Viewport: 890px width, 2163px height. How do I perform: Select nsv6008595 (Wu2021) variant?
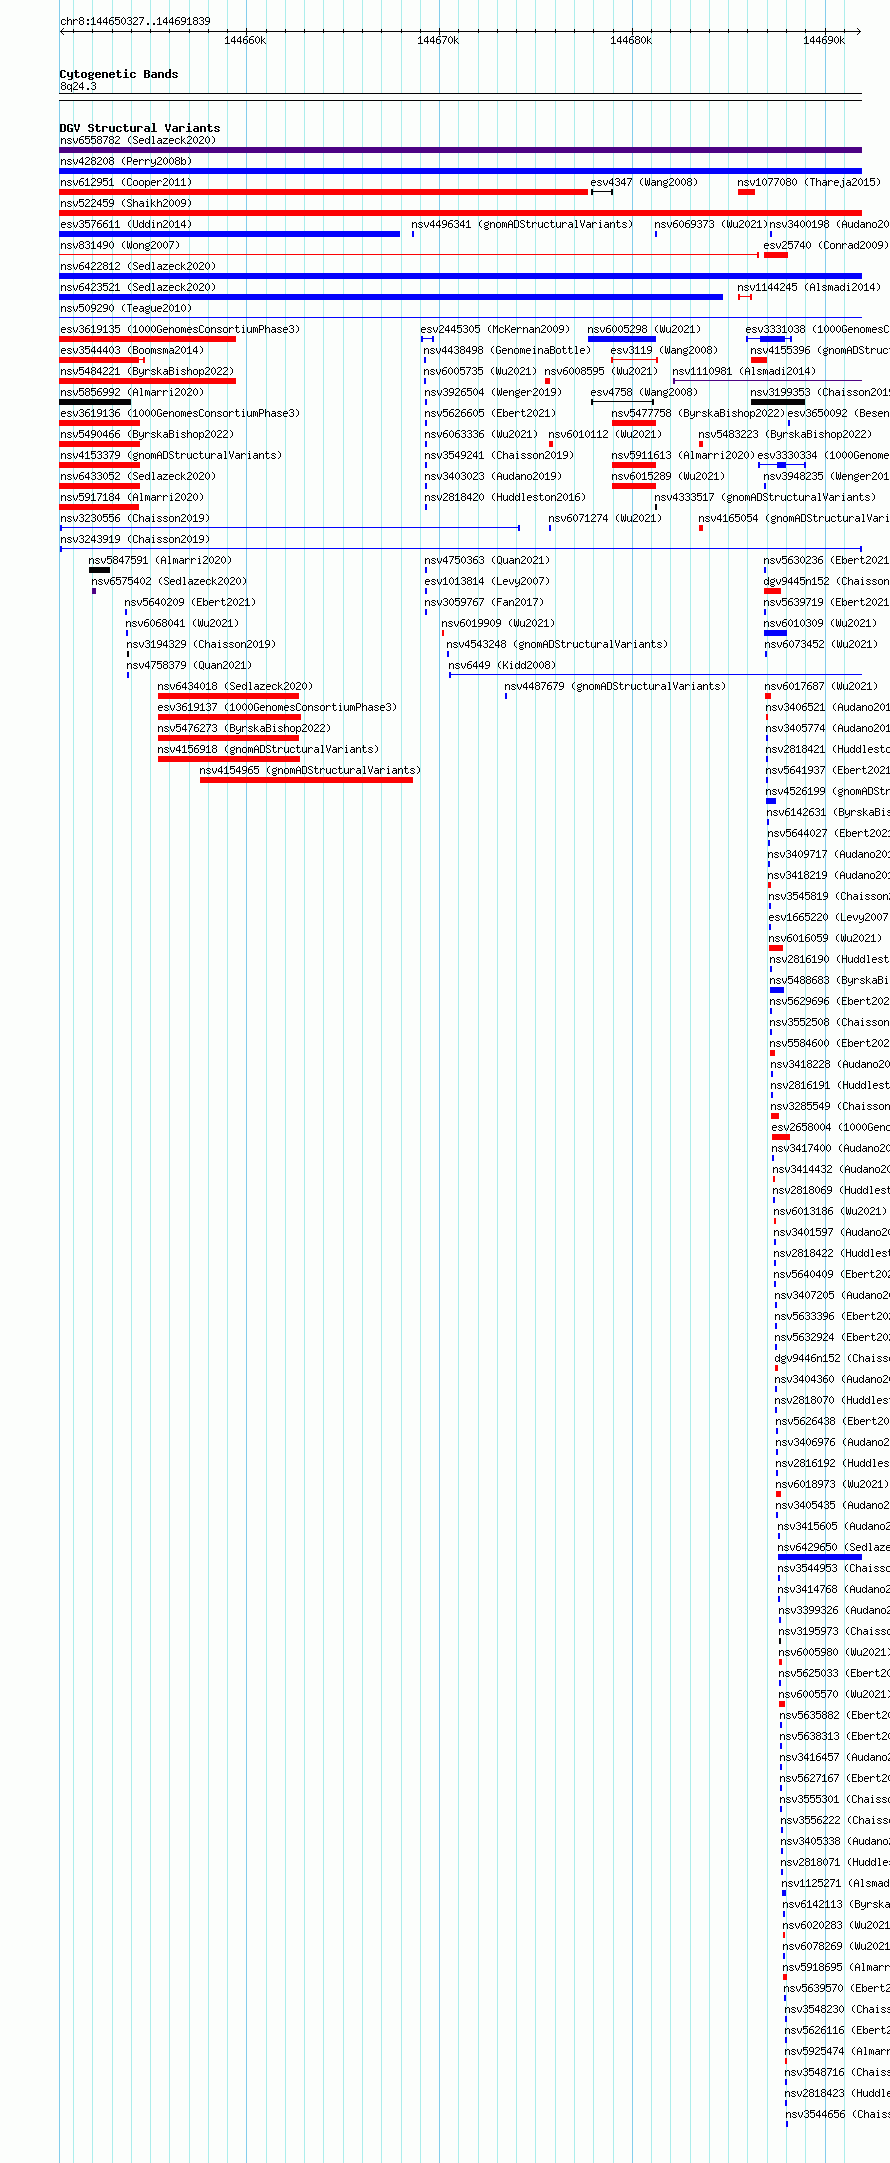601,371
